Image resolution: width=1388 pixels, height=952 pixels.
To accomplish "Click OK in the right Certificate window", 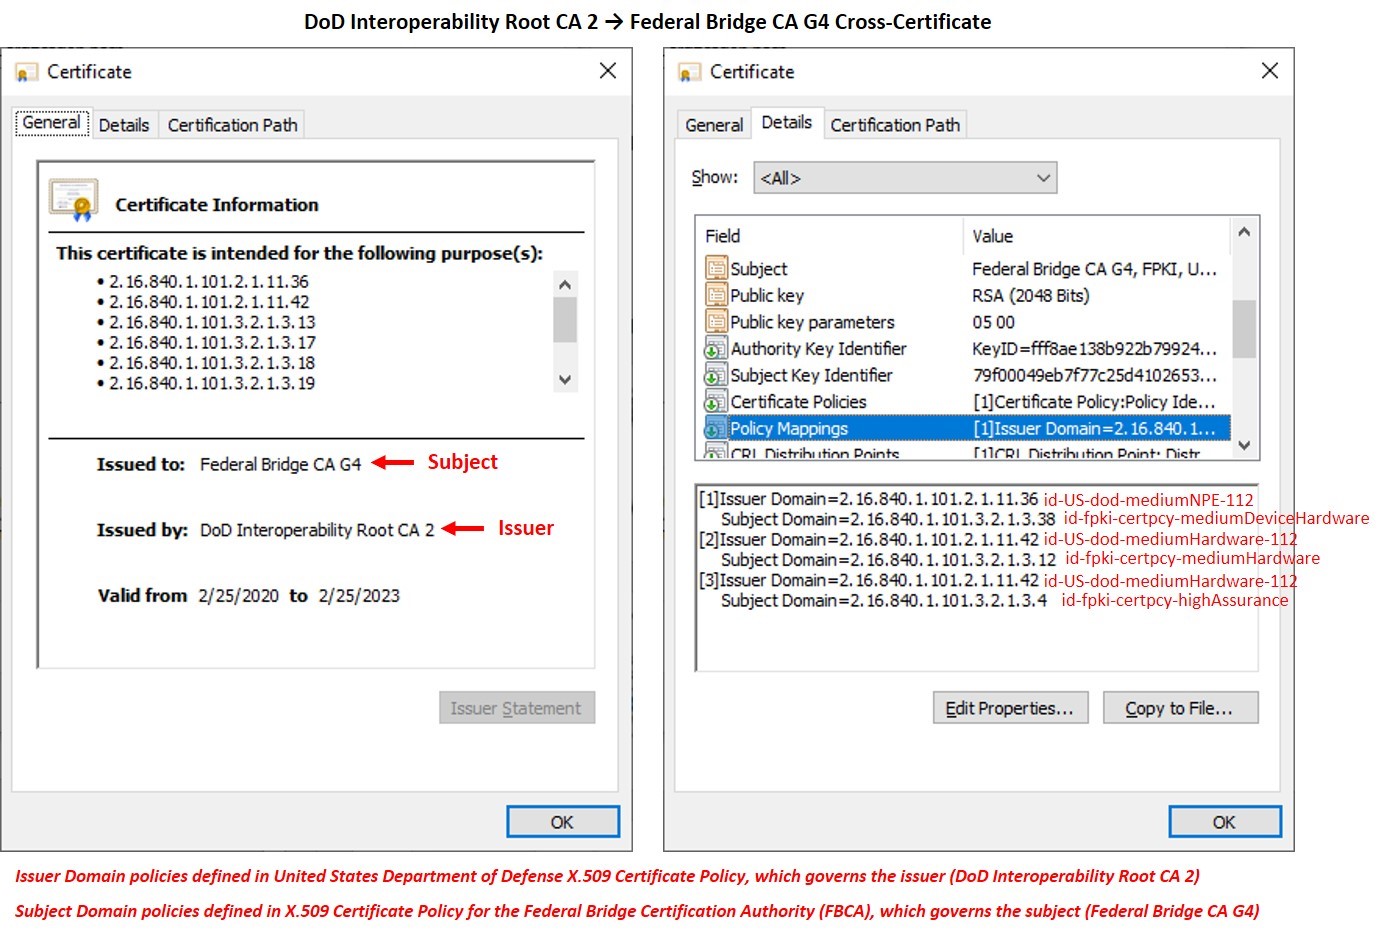I will tap(1225, 822).
